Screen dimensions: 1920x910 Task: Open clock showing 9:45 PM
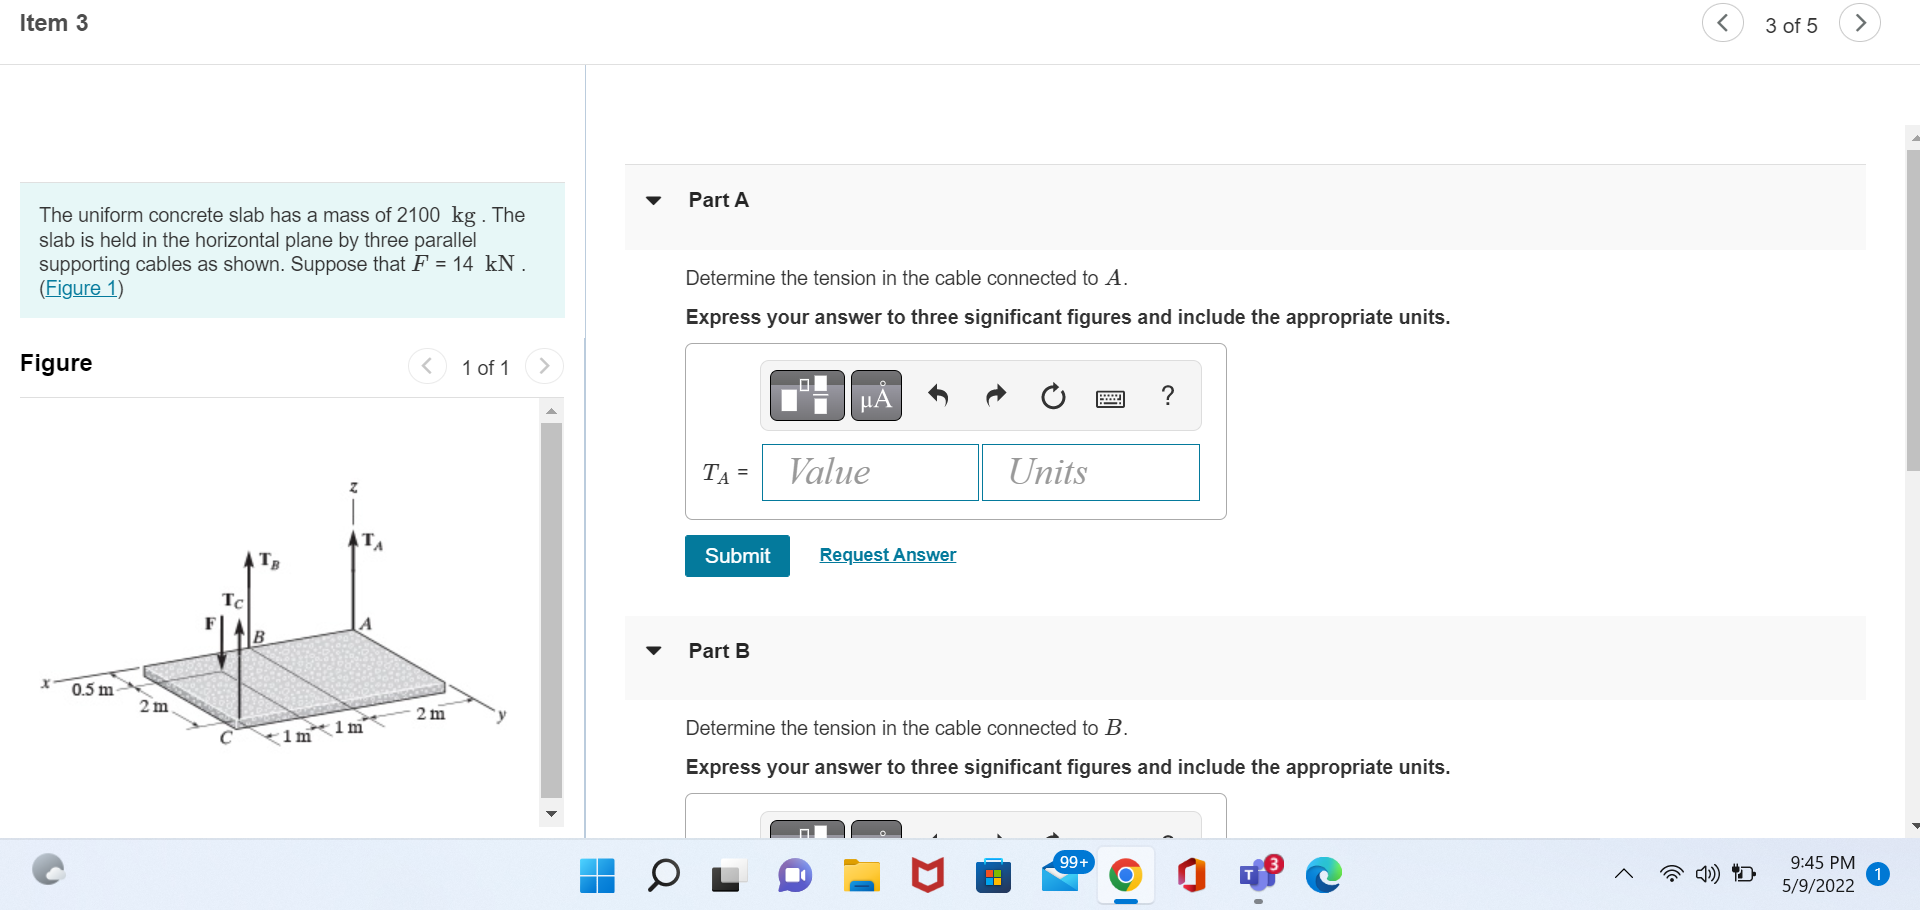(1821, 874)
